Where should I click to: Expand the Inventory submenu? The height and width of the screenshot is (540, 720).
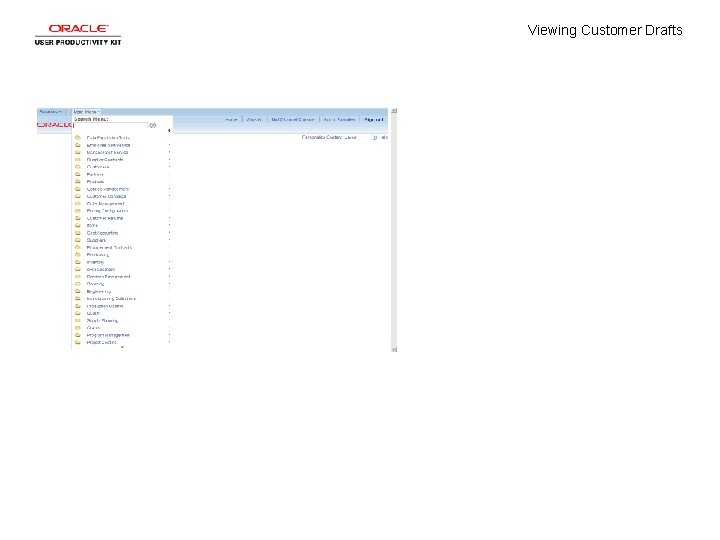coord(96,262)
